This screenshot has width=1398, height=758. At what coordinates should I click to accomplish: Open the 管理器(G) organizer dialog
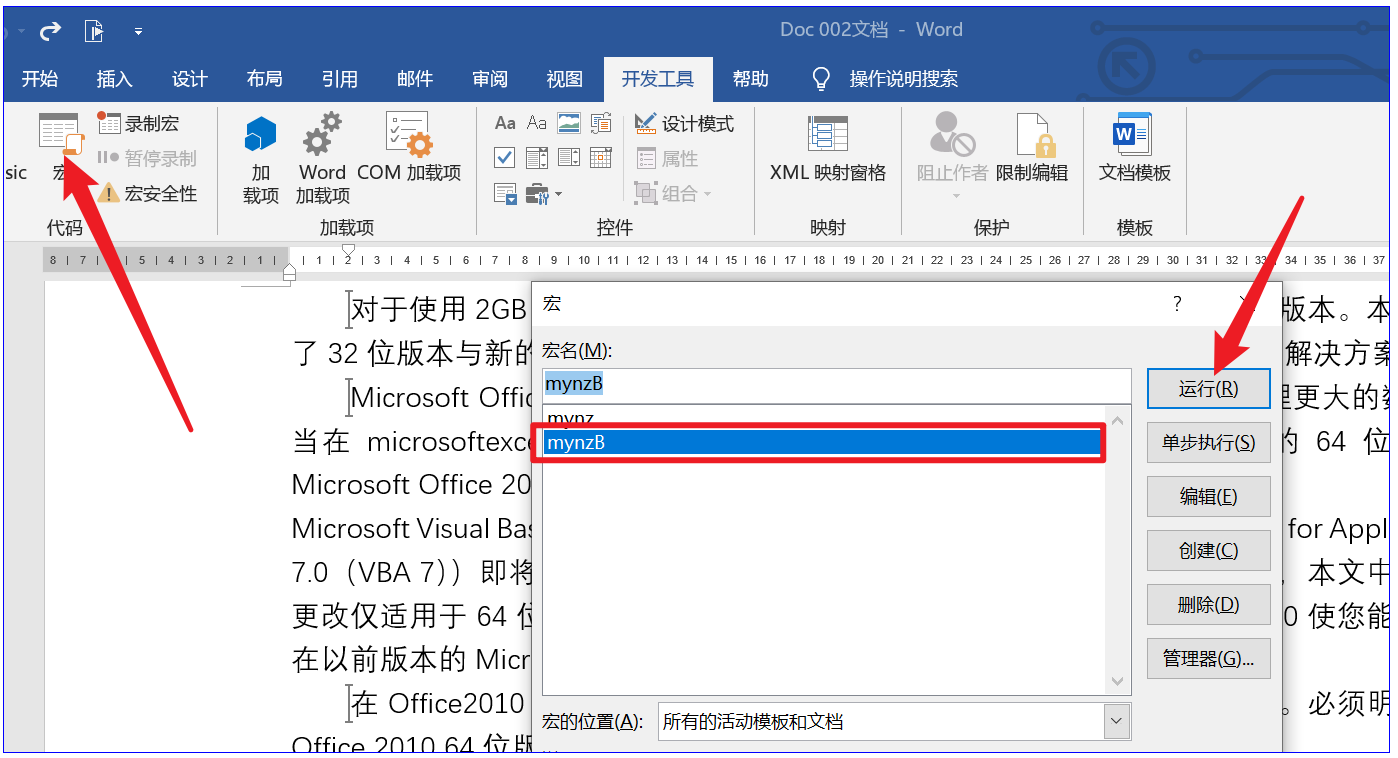[1208, 658]
